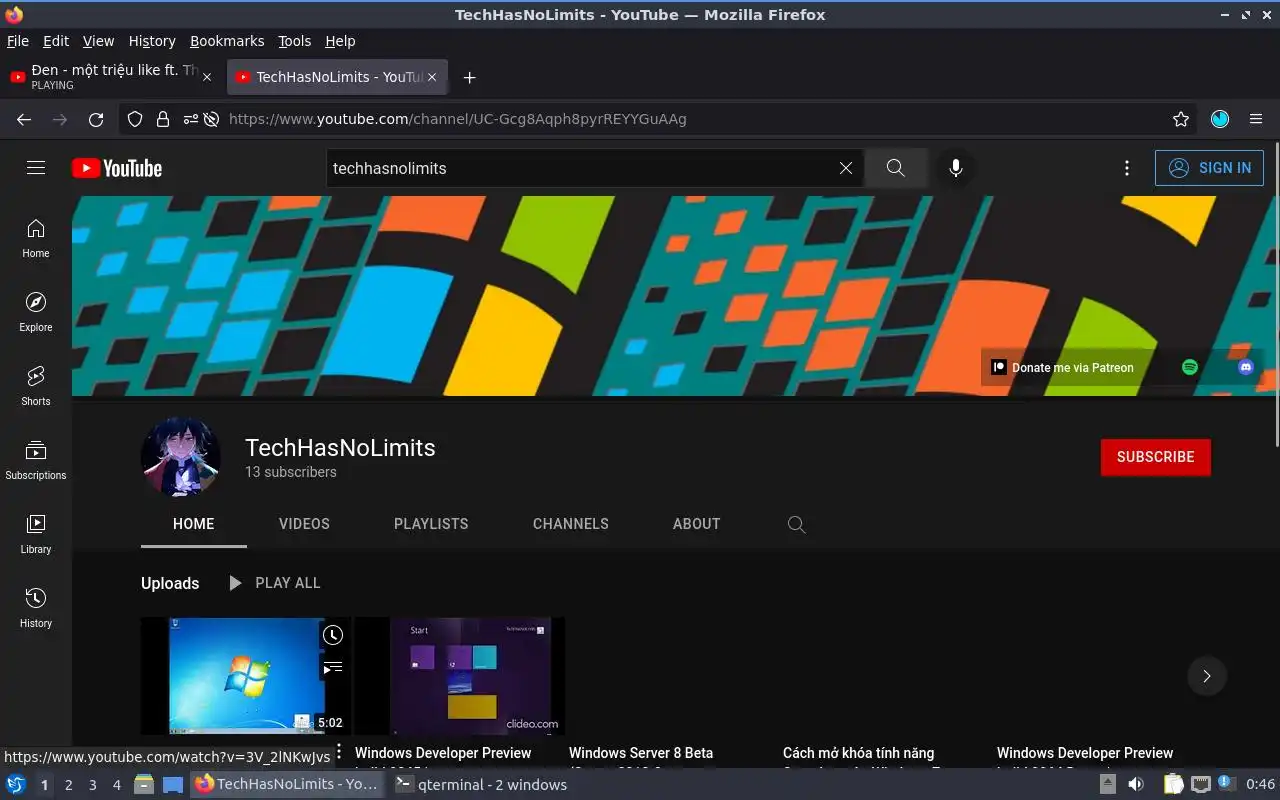Select the channel HOME tab
The image size is (1280, 800).
tap(193, 524)
